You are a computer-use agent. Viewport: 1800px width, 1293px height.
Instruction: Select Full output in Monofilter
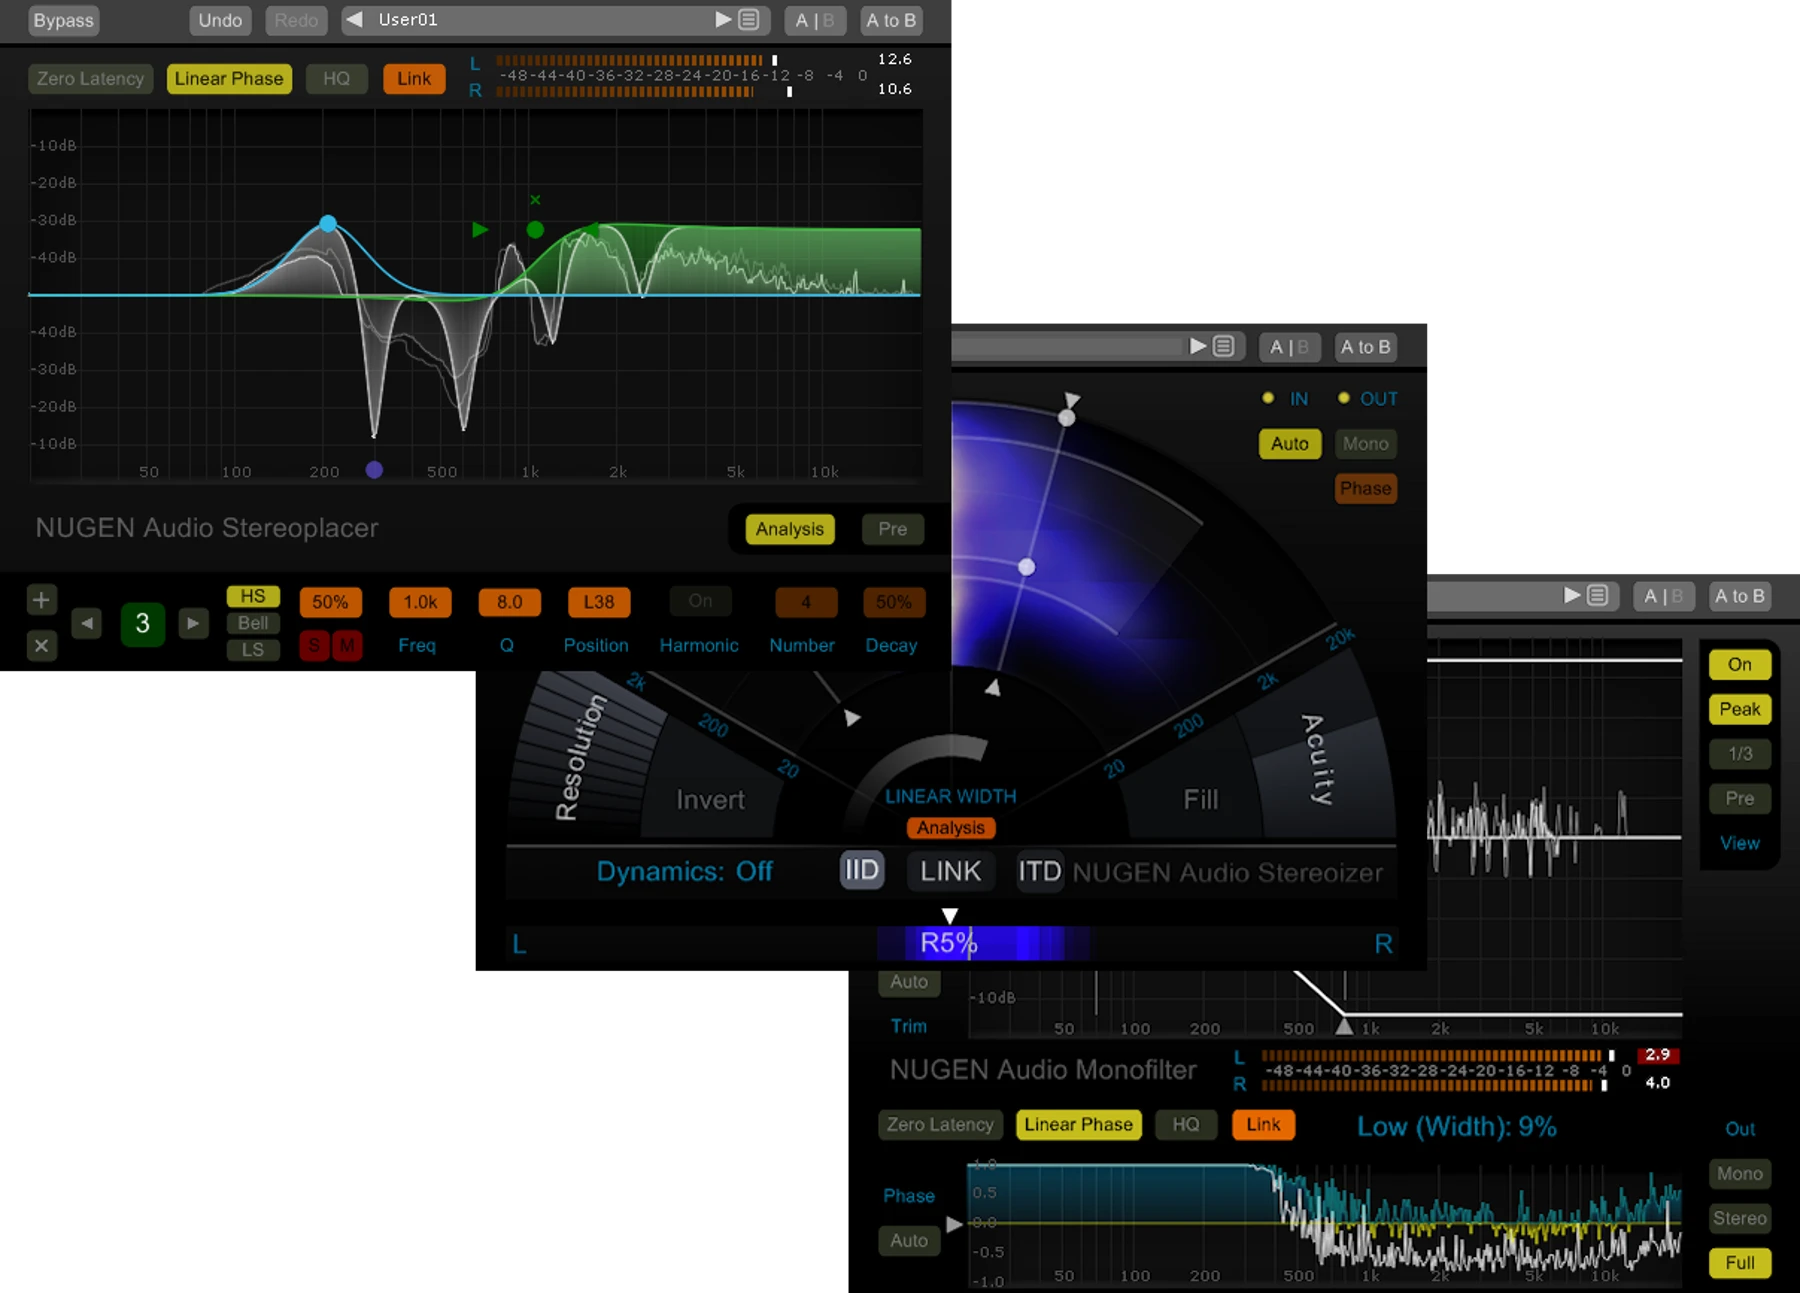(x=1740, y=1263)
